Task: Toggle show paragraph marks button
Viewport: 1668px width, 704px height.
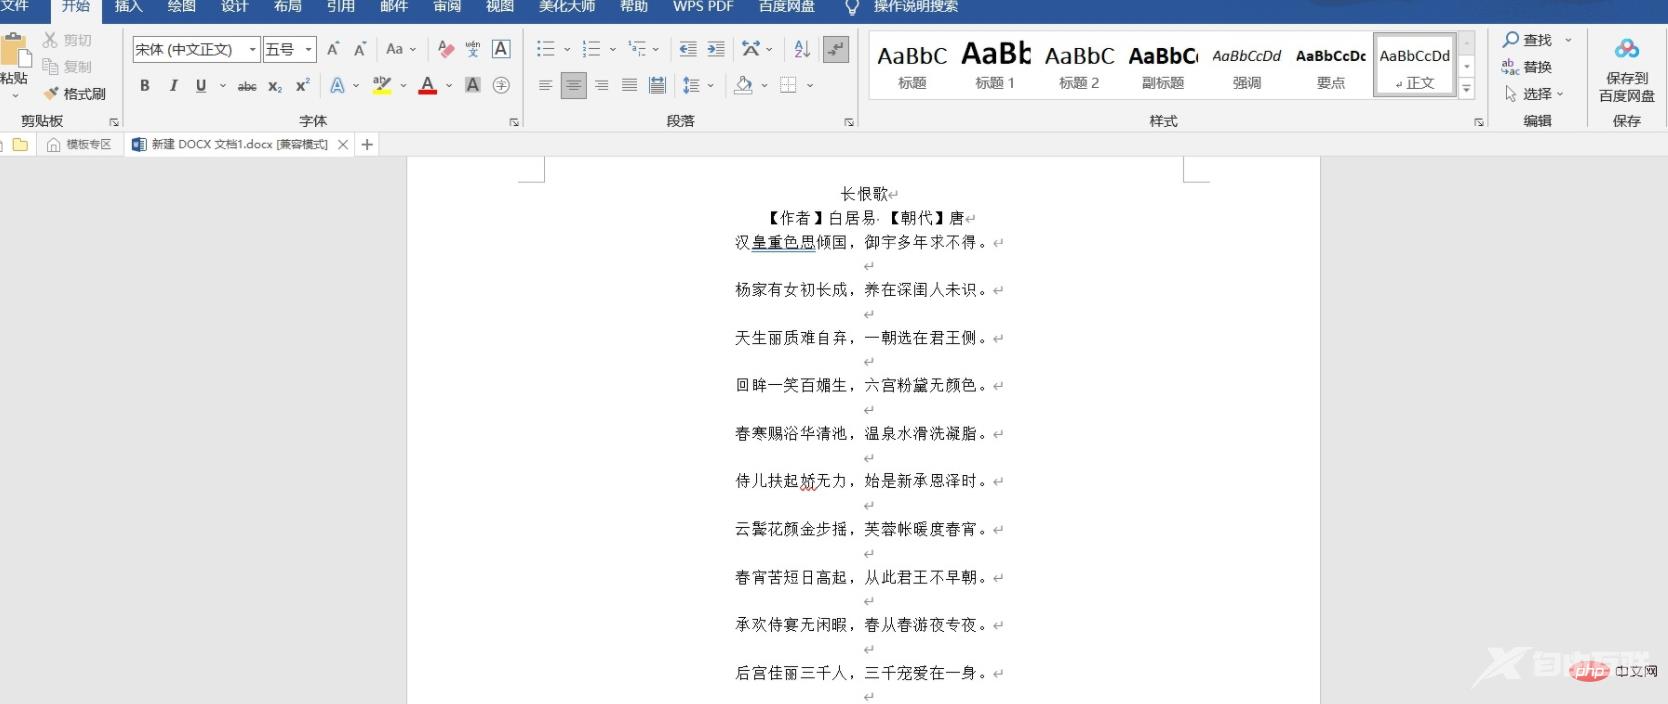Action: (x=836, y=49)
